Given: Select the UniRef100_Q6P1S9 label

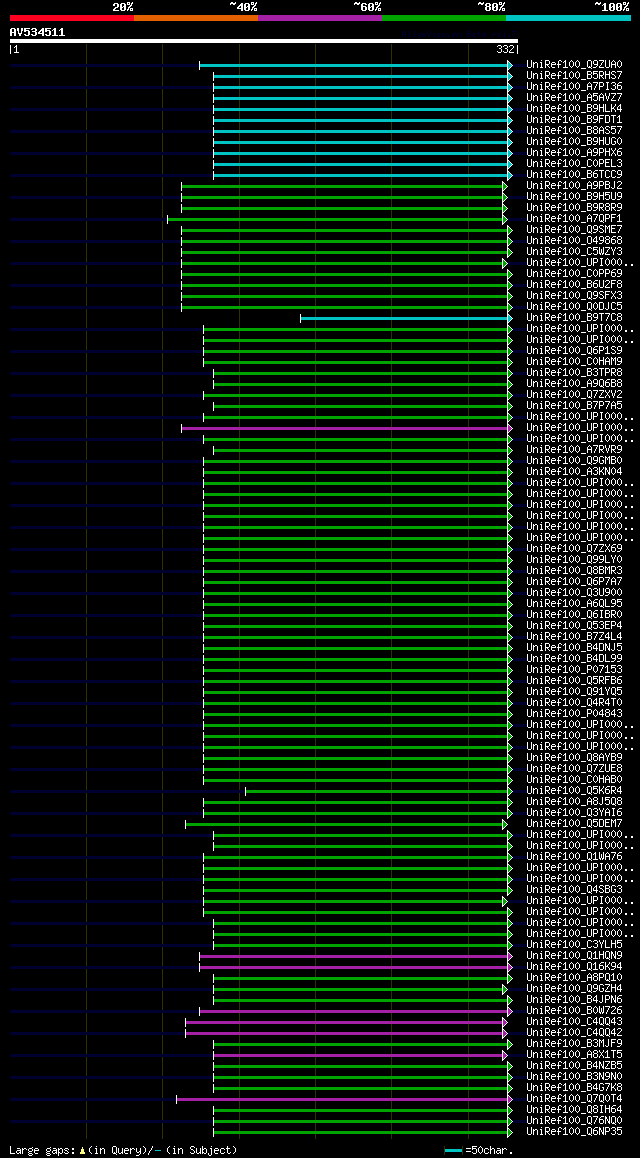Looking at the screenshot, I should click(574, 352).
